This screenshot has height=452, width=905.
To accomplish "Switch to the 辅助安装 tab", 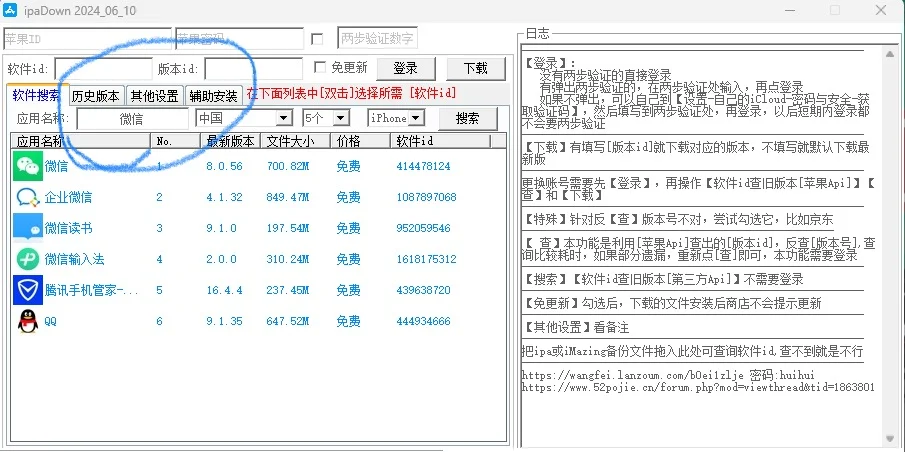I will tap(214, 96).
